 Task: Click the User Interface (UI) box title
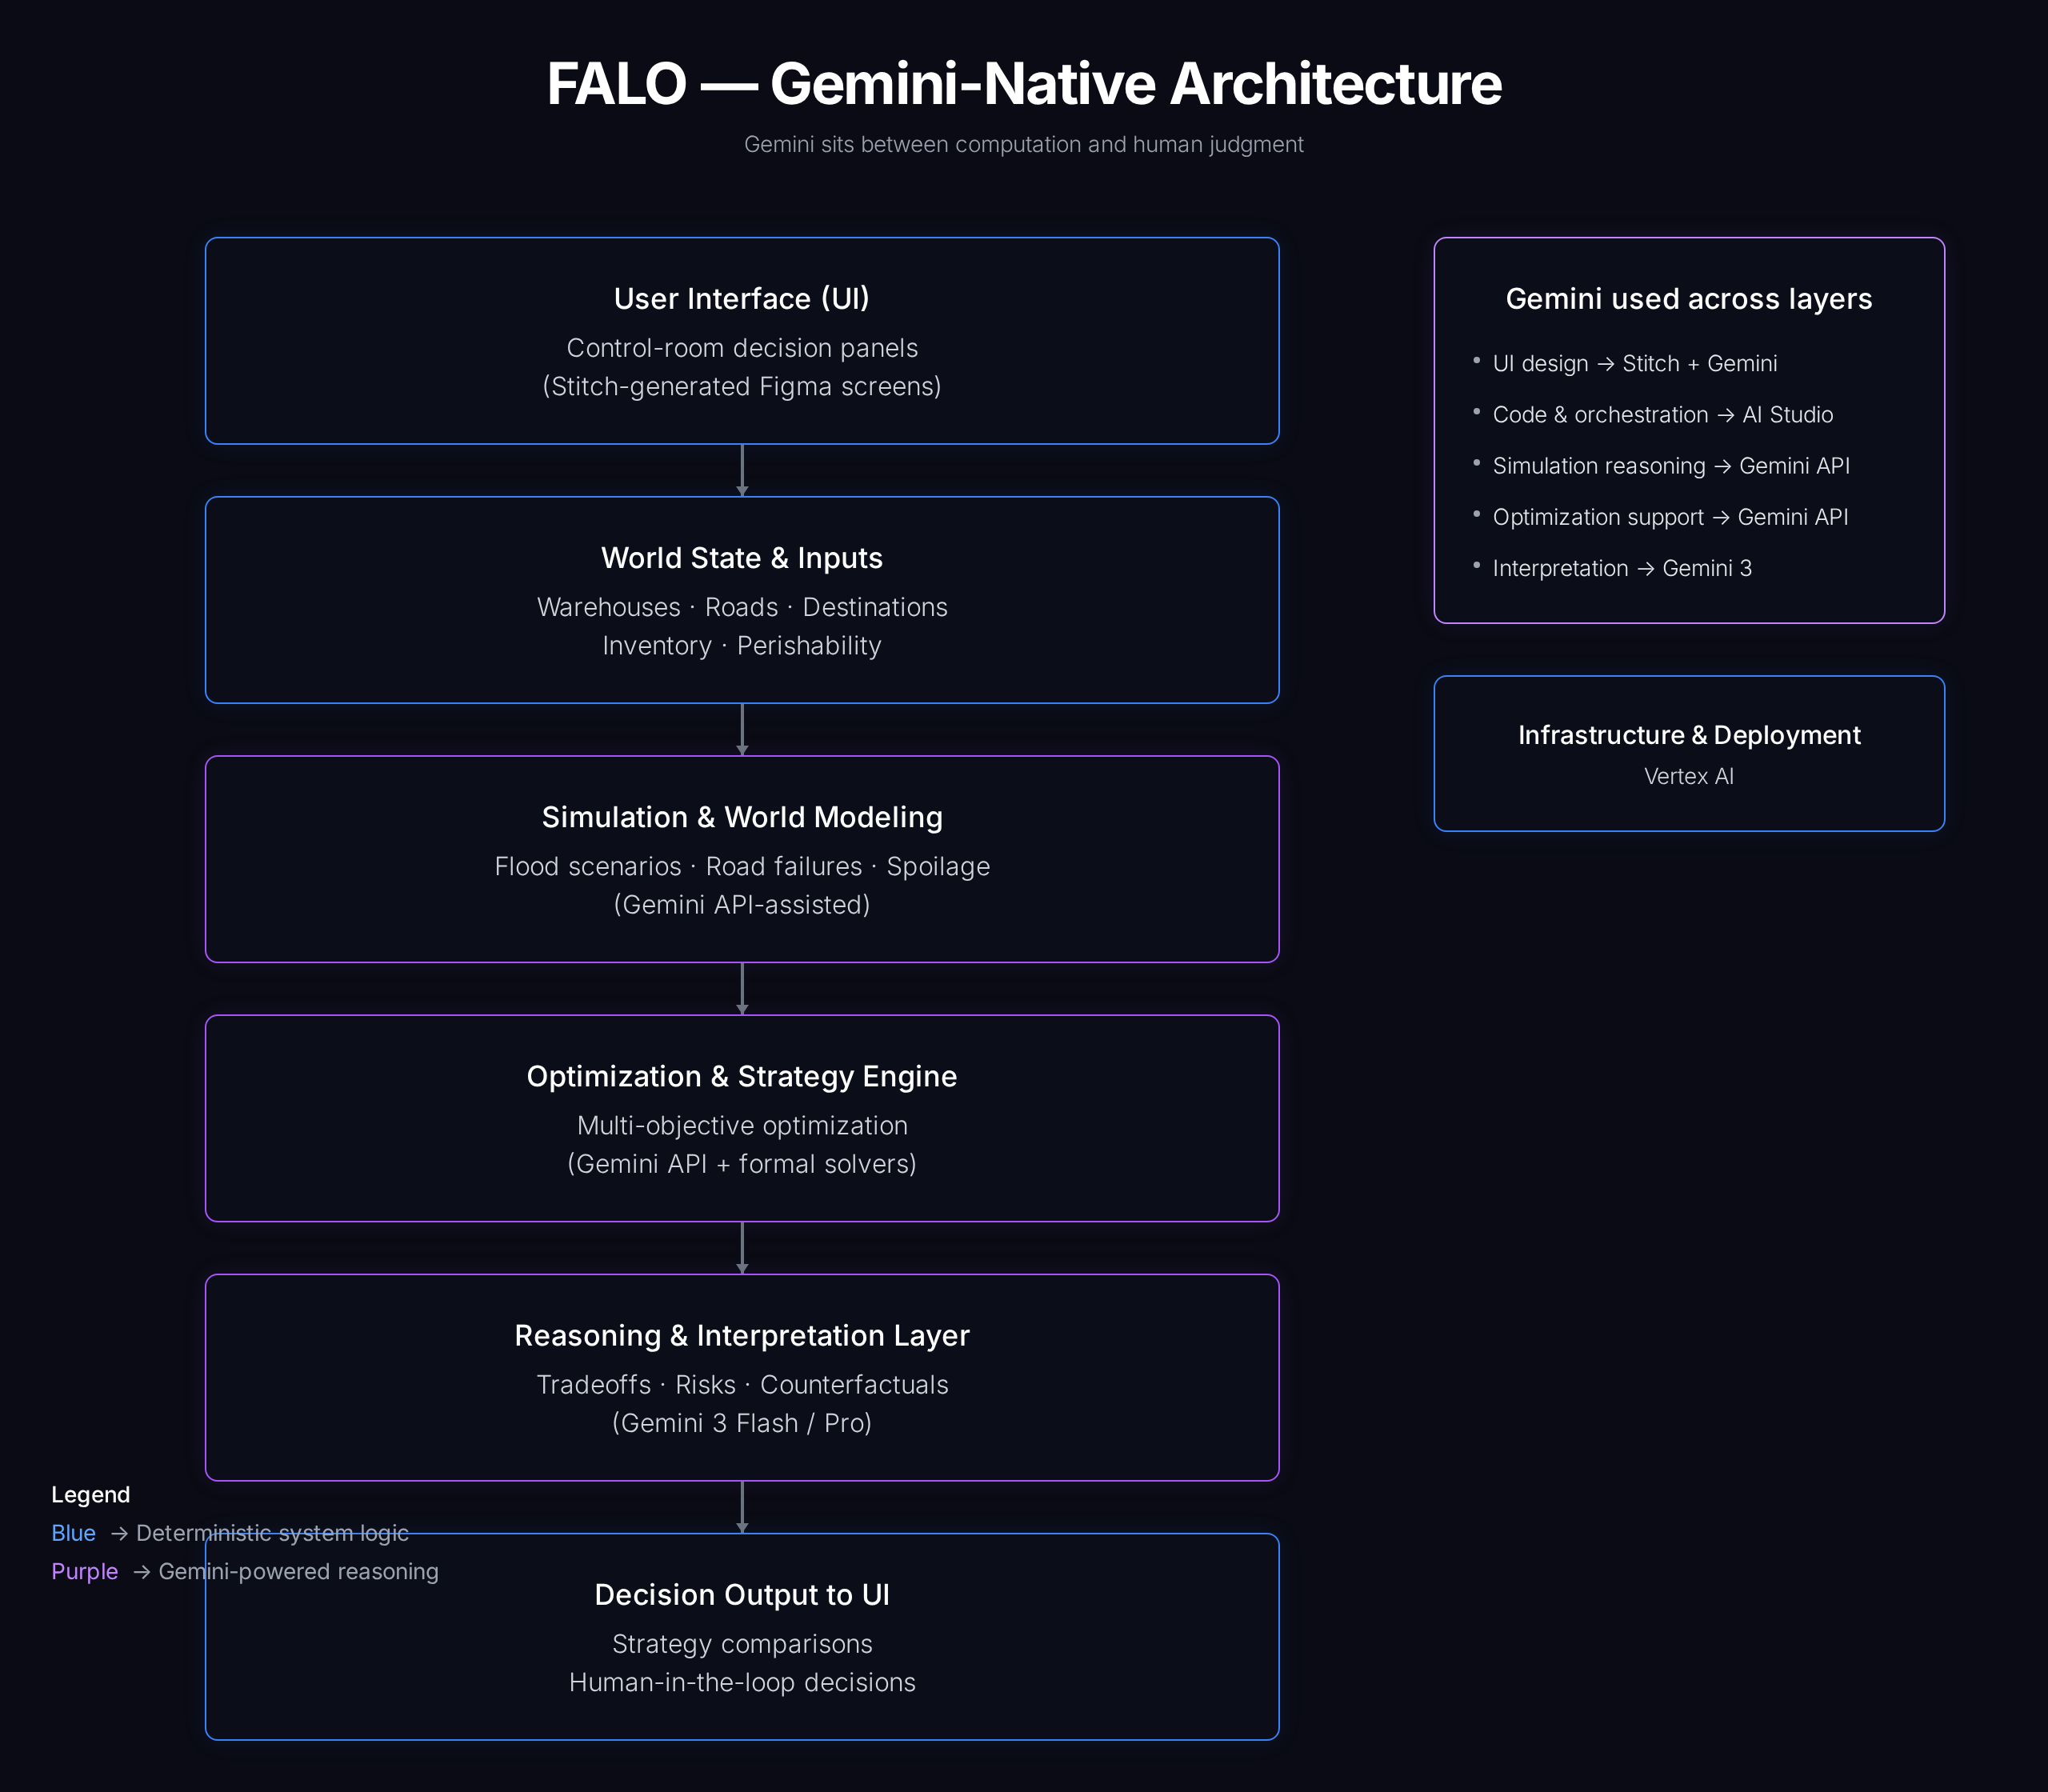coord(741,298)
